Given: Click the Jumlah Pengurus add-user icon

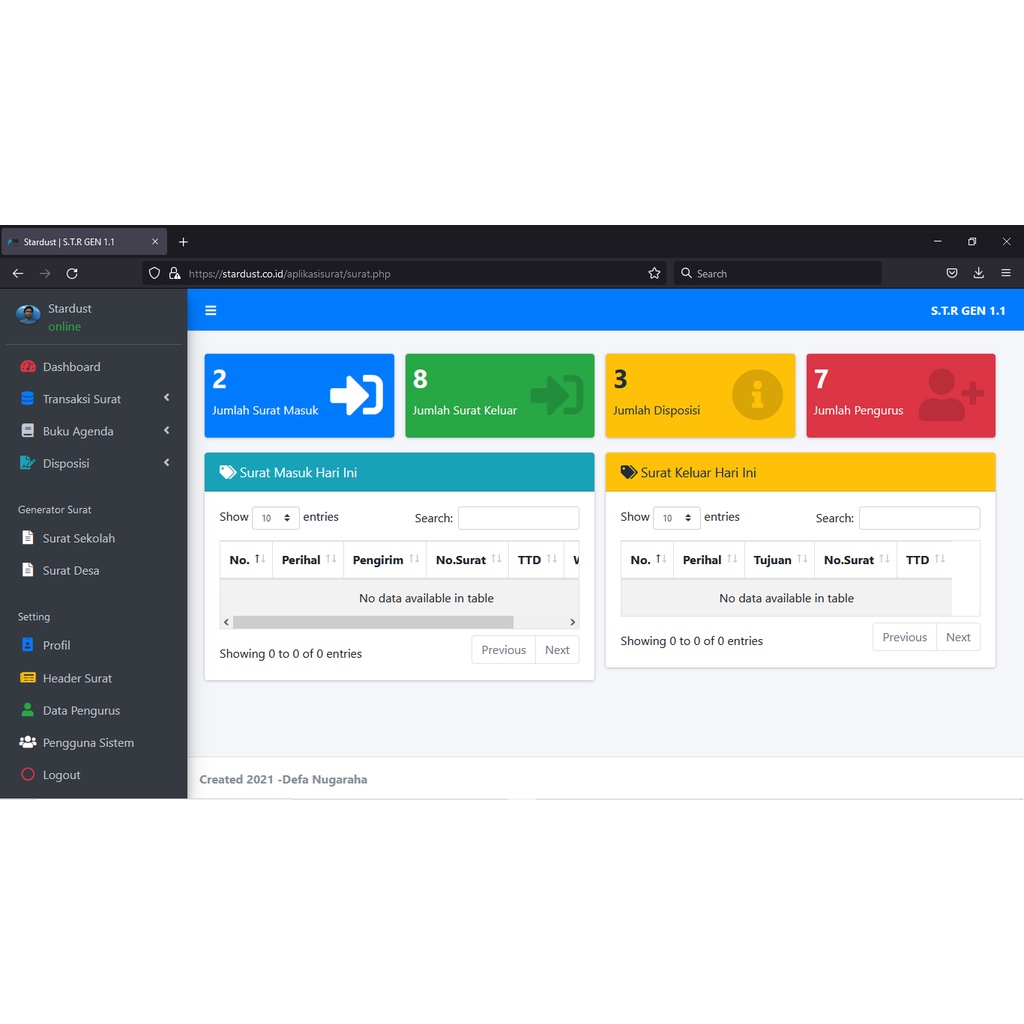Looking at the screenshot, I should click(950, 395).
